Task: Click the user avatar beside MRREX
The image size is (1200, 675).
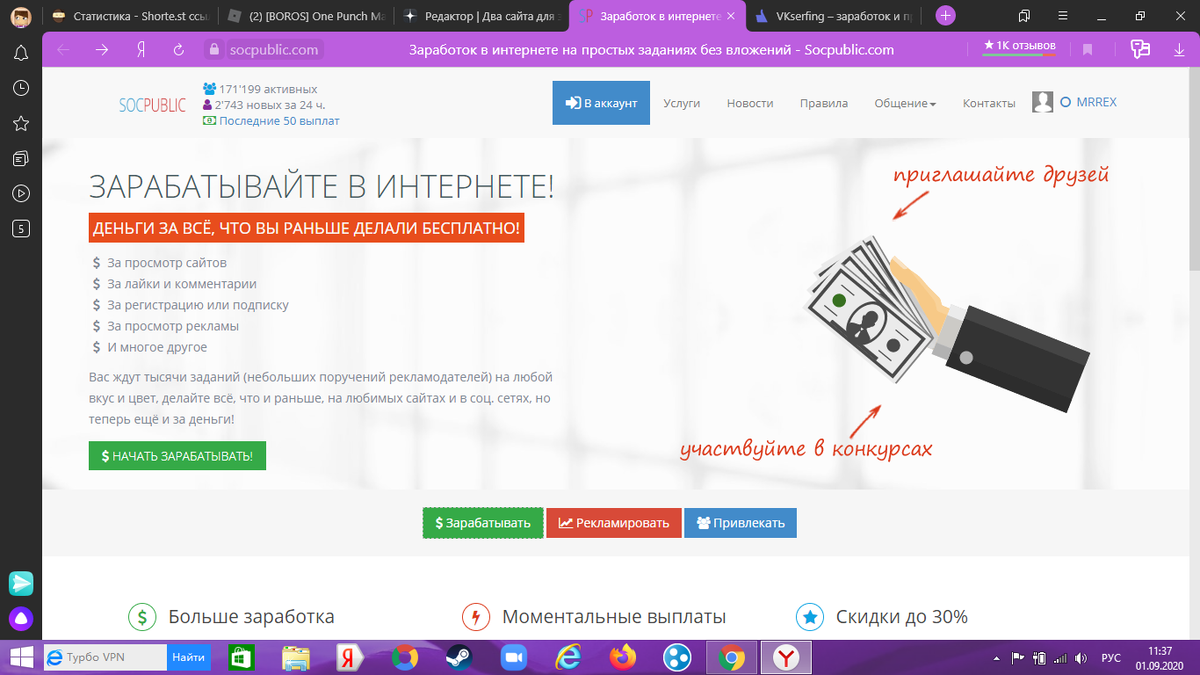Action: pos(1043,102)
